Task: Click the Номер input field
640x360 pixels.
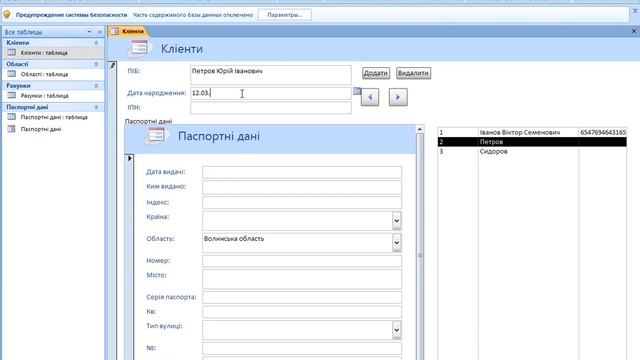Action: point(302,261)
